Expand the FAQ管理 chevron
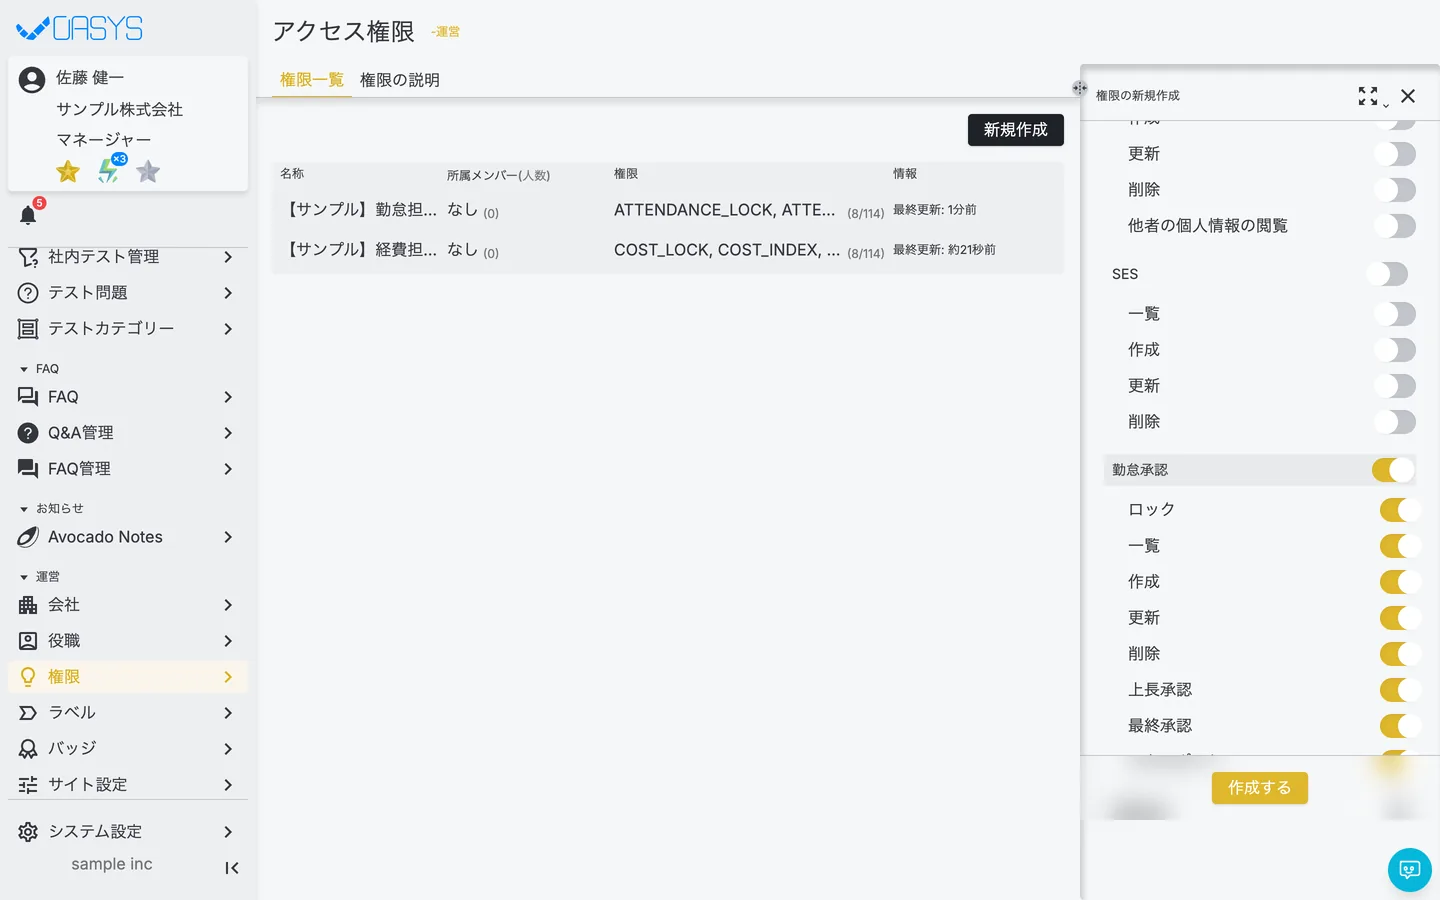1440x900 pixels. pyautogui.click(x=228, y=469)
